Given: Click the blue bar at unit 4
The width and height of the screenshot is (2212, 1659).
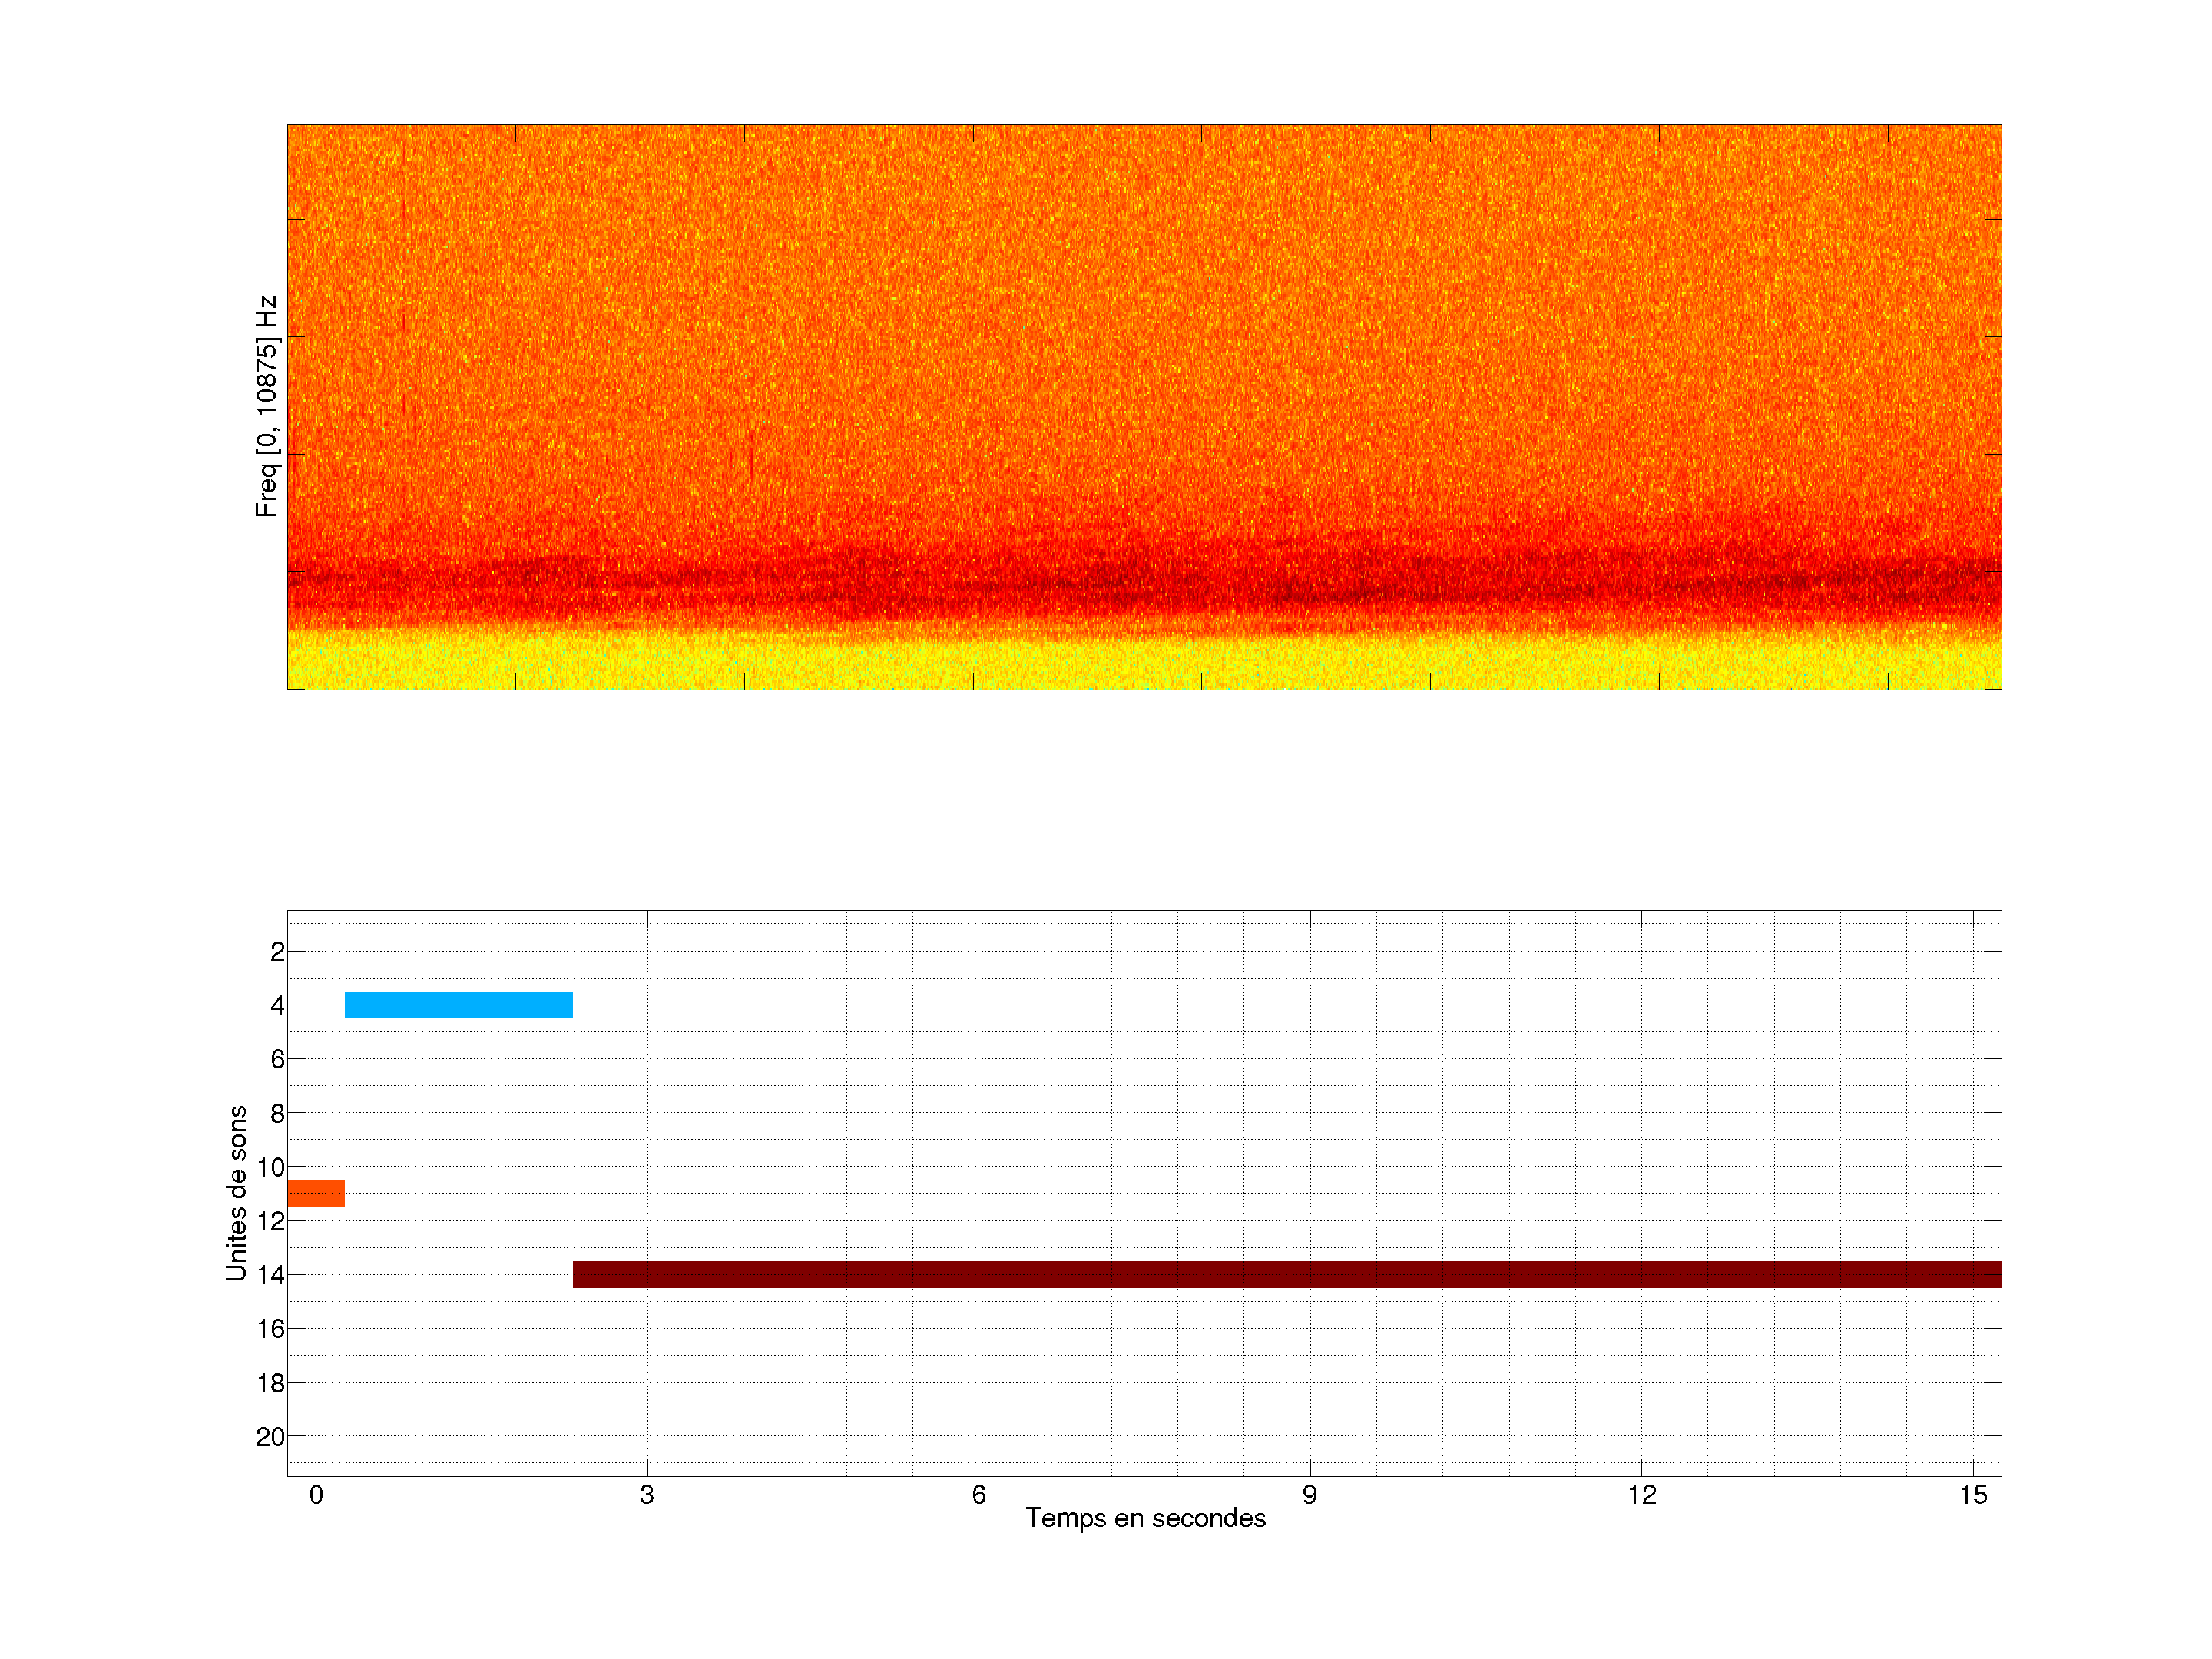Looking at the screenshot, I should pyautogui.click(x=459, y=1005).
